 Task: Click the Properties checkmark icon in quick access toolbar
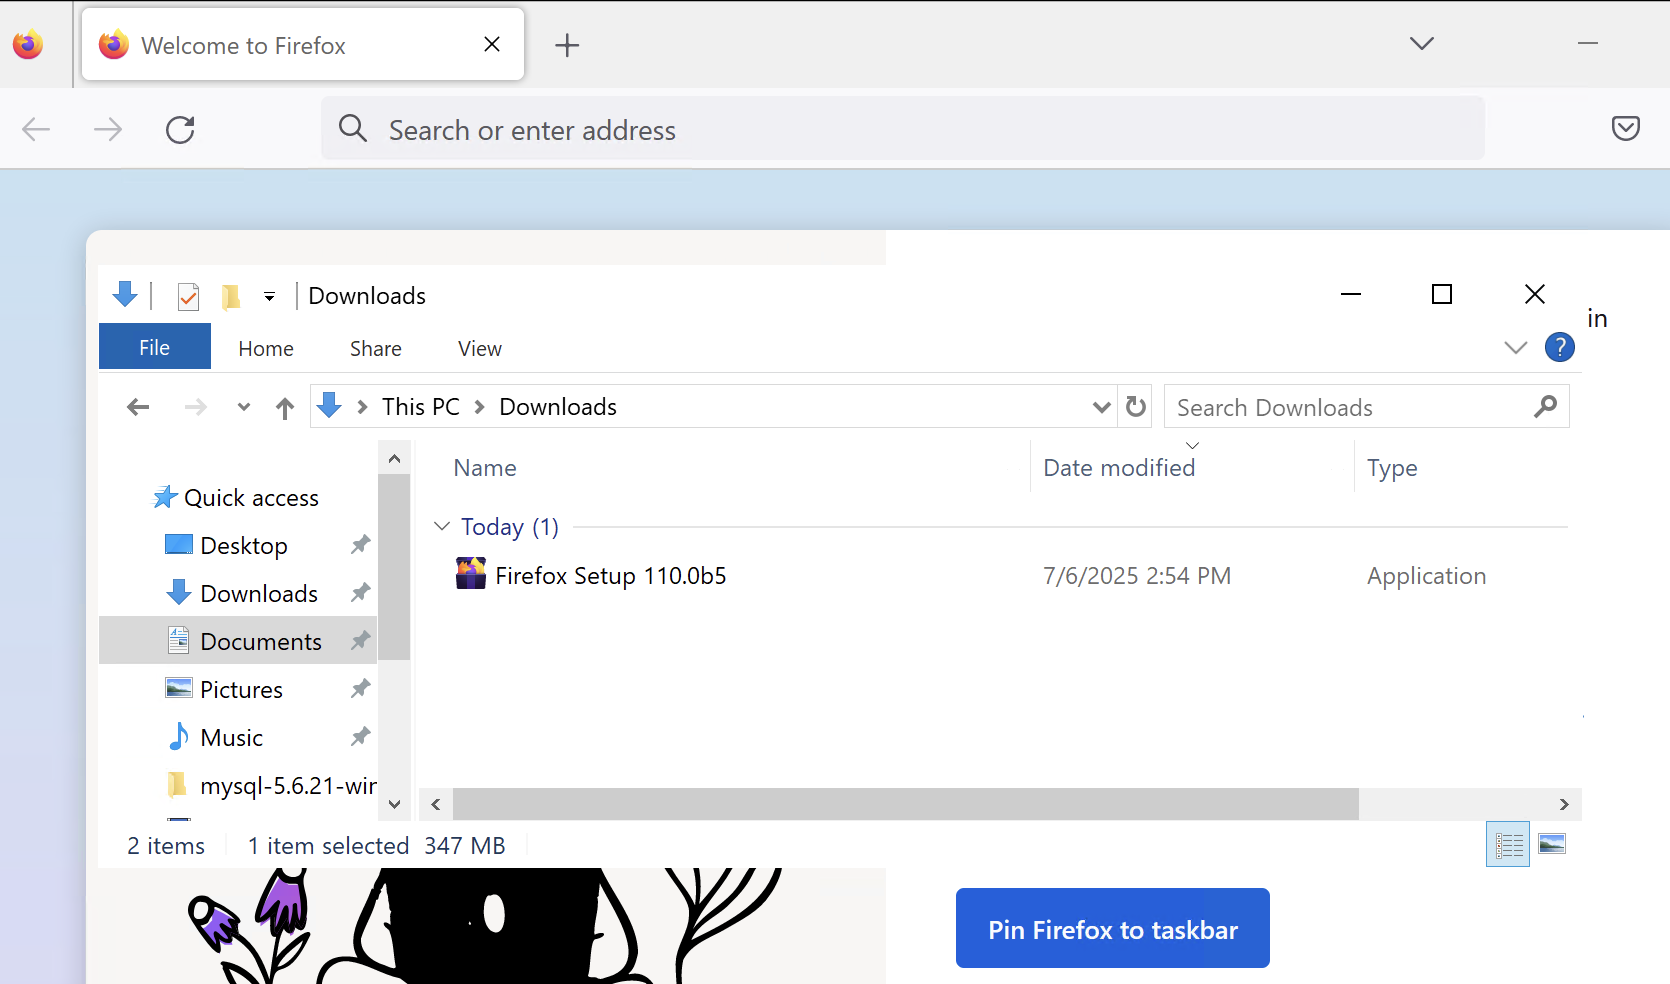pyautogui.click(x=188, y=296)
